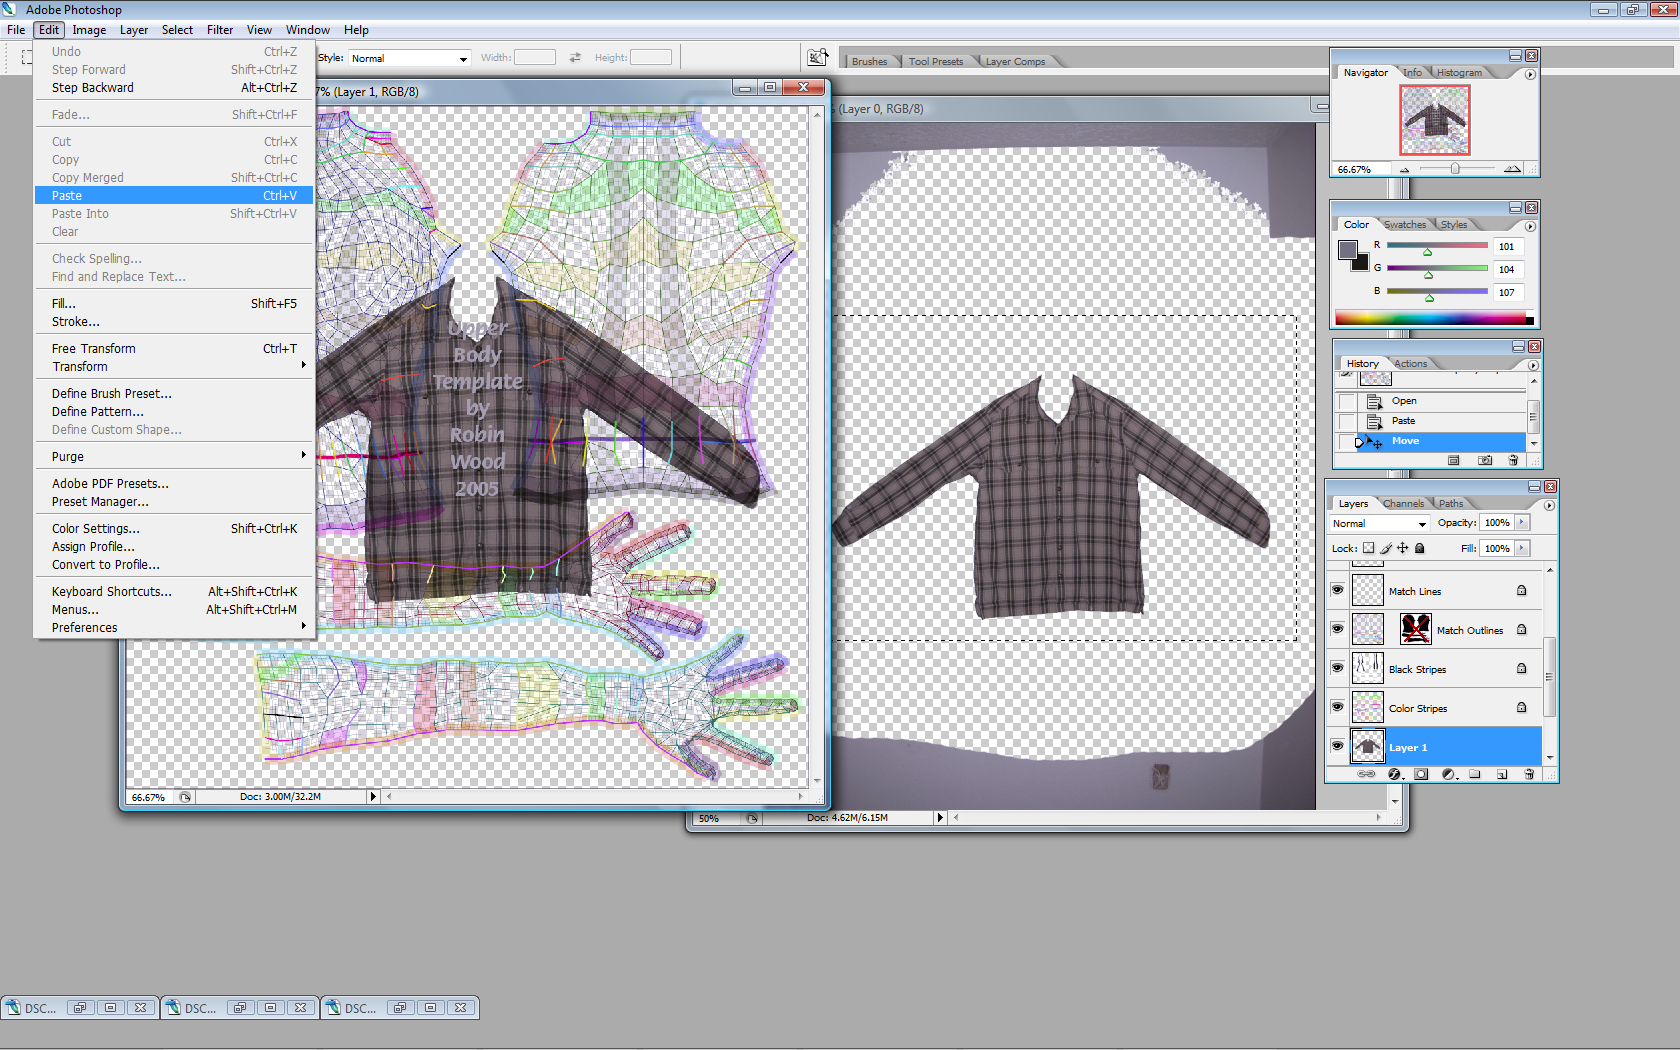Switch to the Channels tab
This screenshot has width=1680, height=1050.
[1403, 503]
